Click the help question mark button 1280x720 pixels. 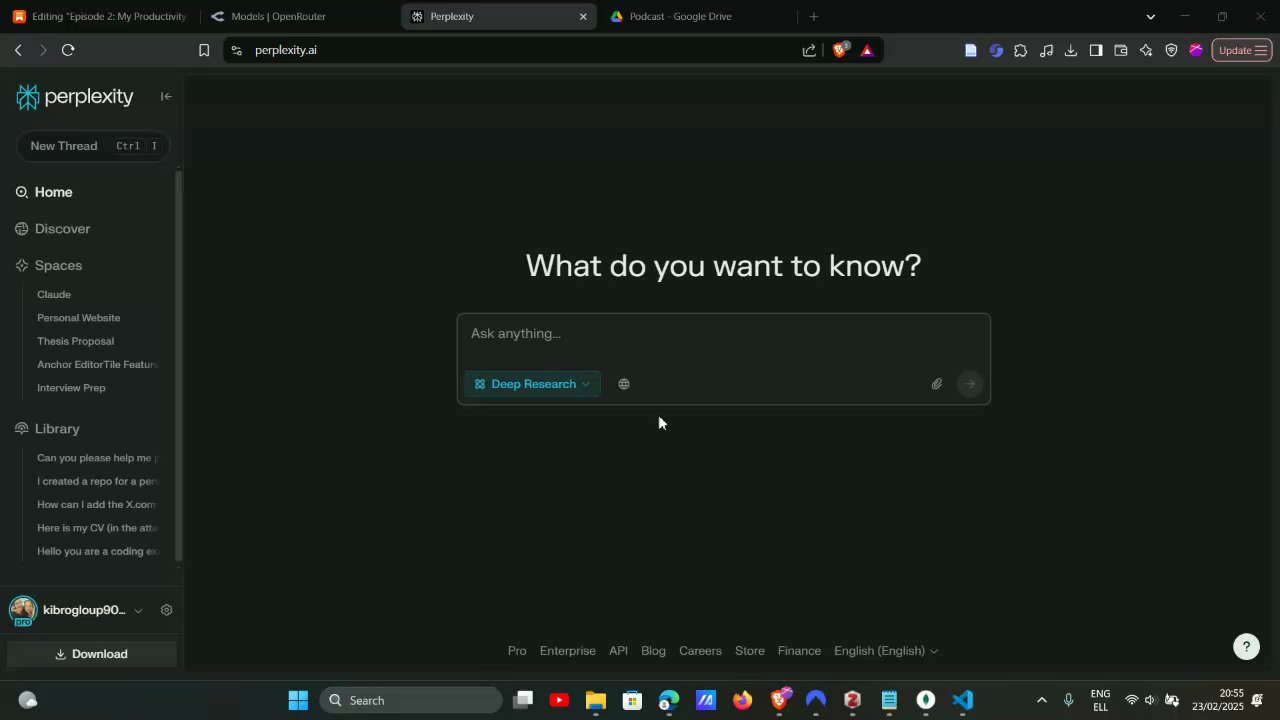pos(1246,647)
